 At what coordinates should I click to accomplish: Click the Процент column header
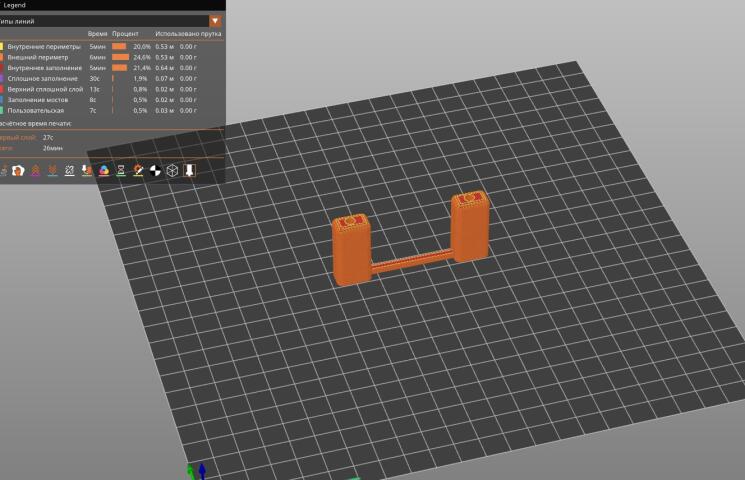click(125, 34)
